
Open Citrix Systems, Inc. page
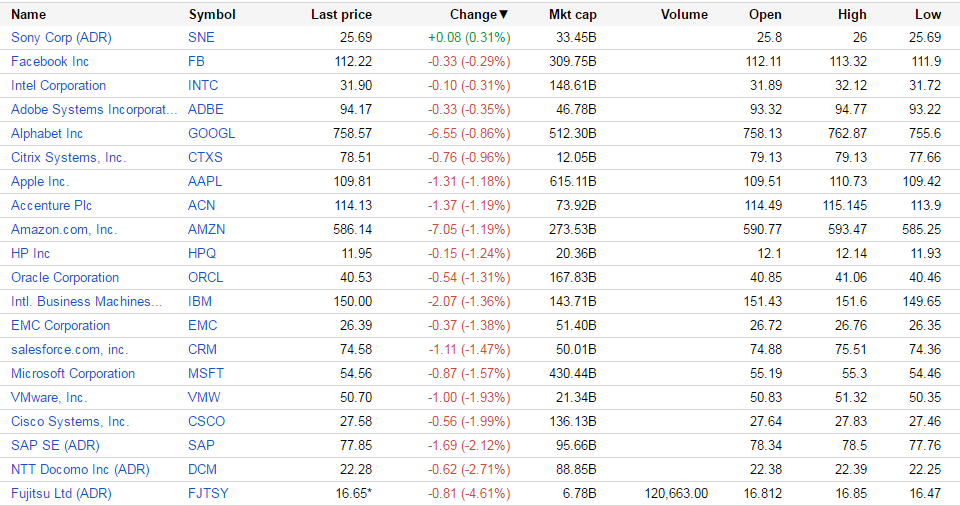click(x=69, y=158)
